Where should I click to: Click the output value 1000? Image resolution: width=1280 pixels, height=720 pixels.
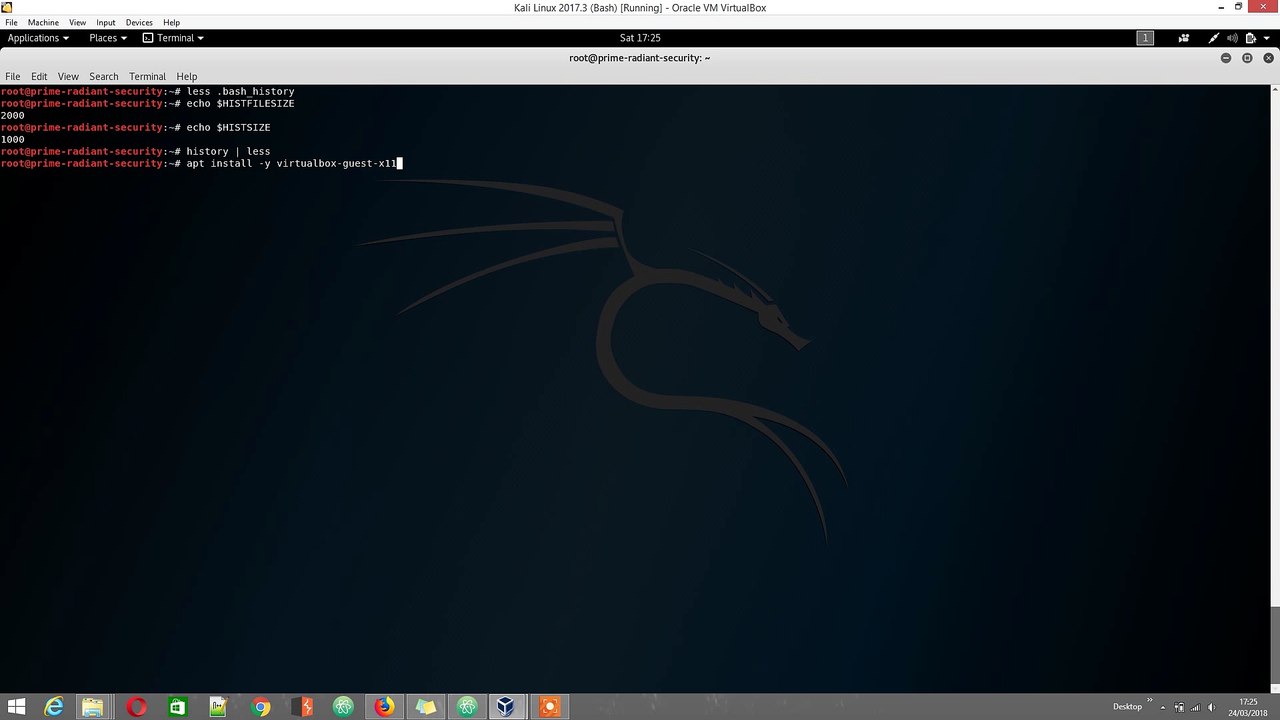(x=12, y=139)
